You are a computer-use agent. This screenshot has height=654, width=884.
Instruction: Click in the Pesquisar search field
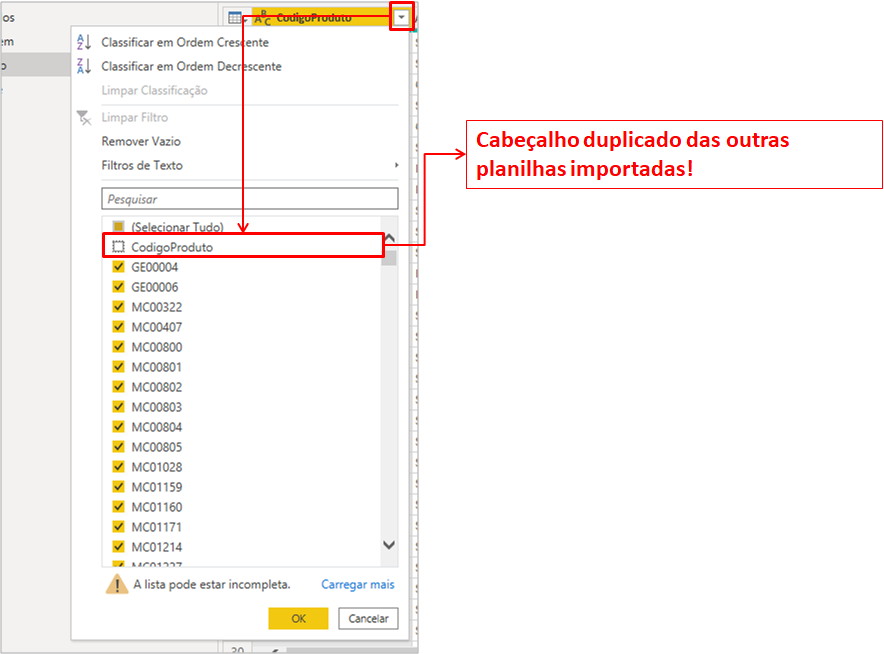click(x=249, y=199)
